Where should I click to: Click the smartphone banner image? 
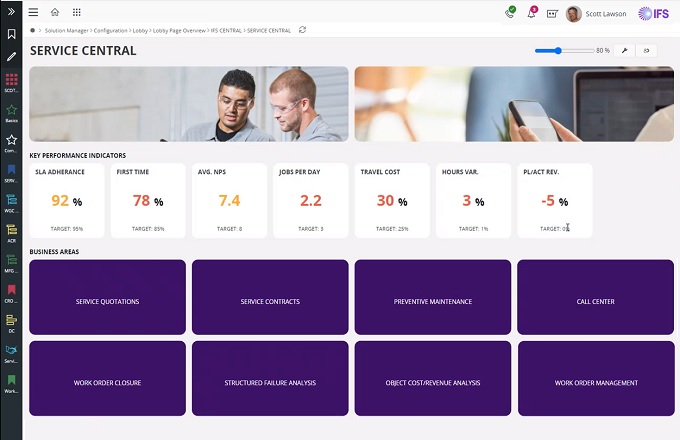click(x=514, y=104)
